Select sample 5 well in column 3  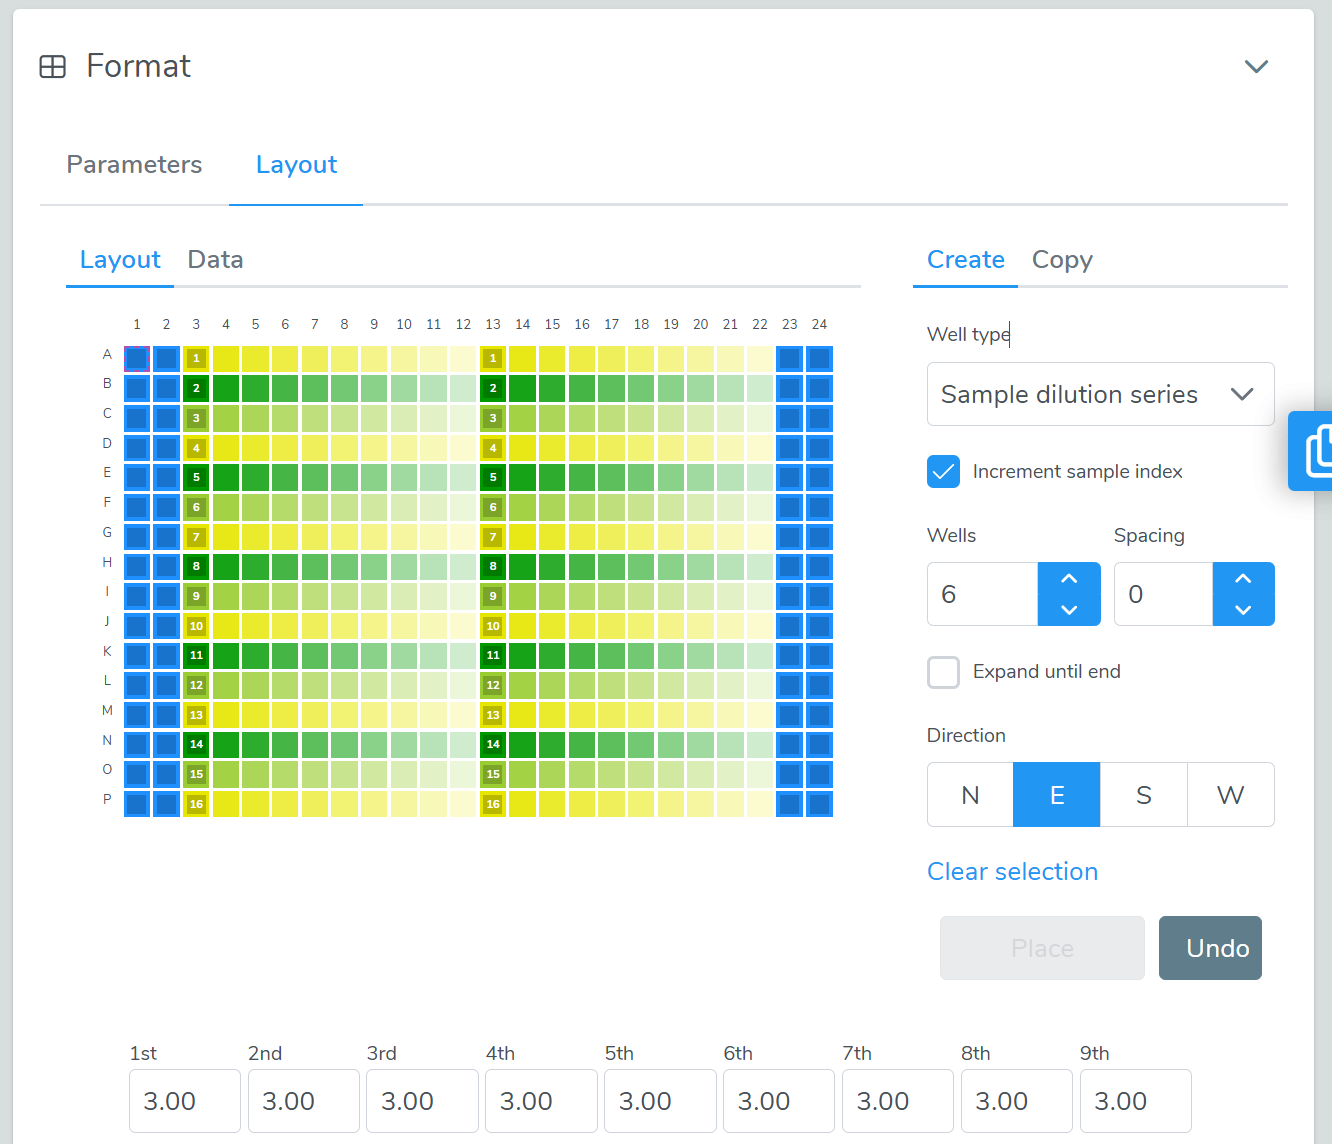tap(196, 477)
